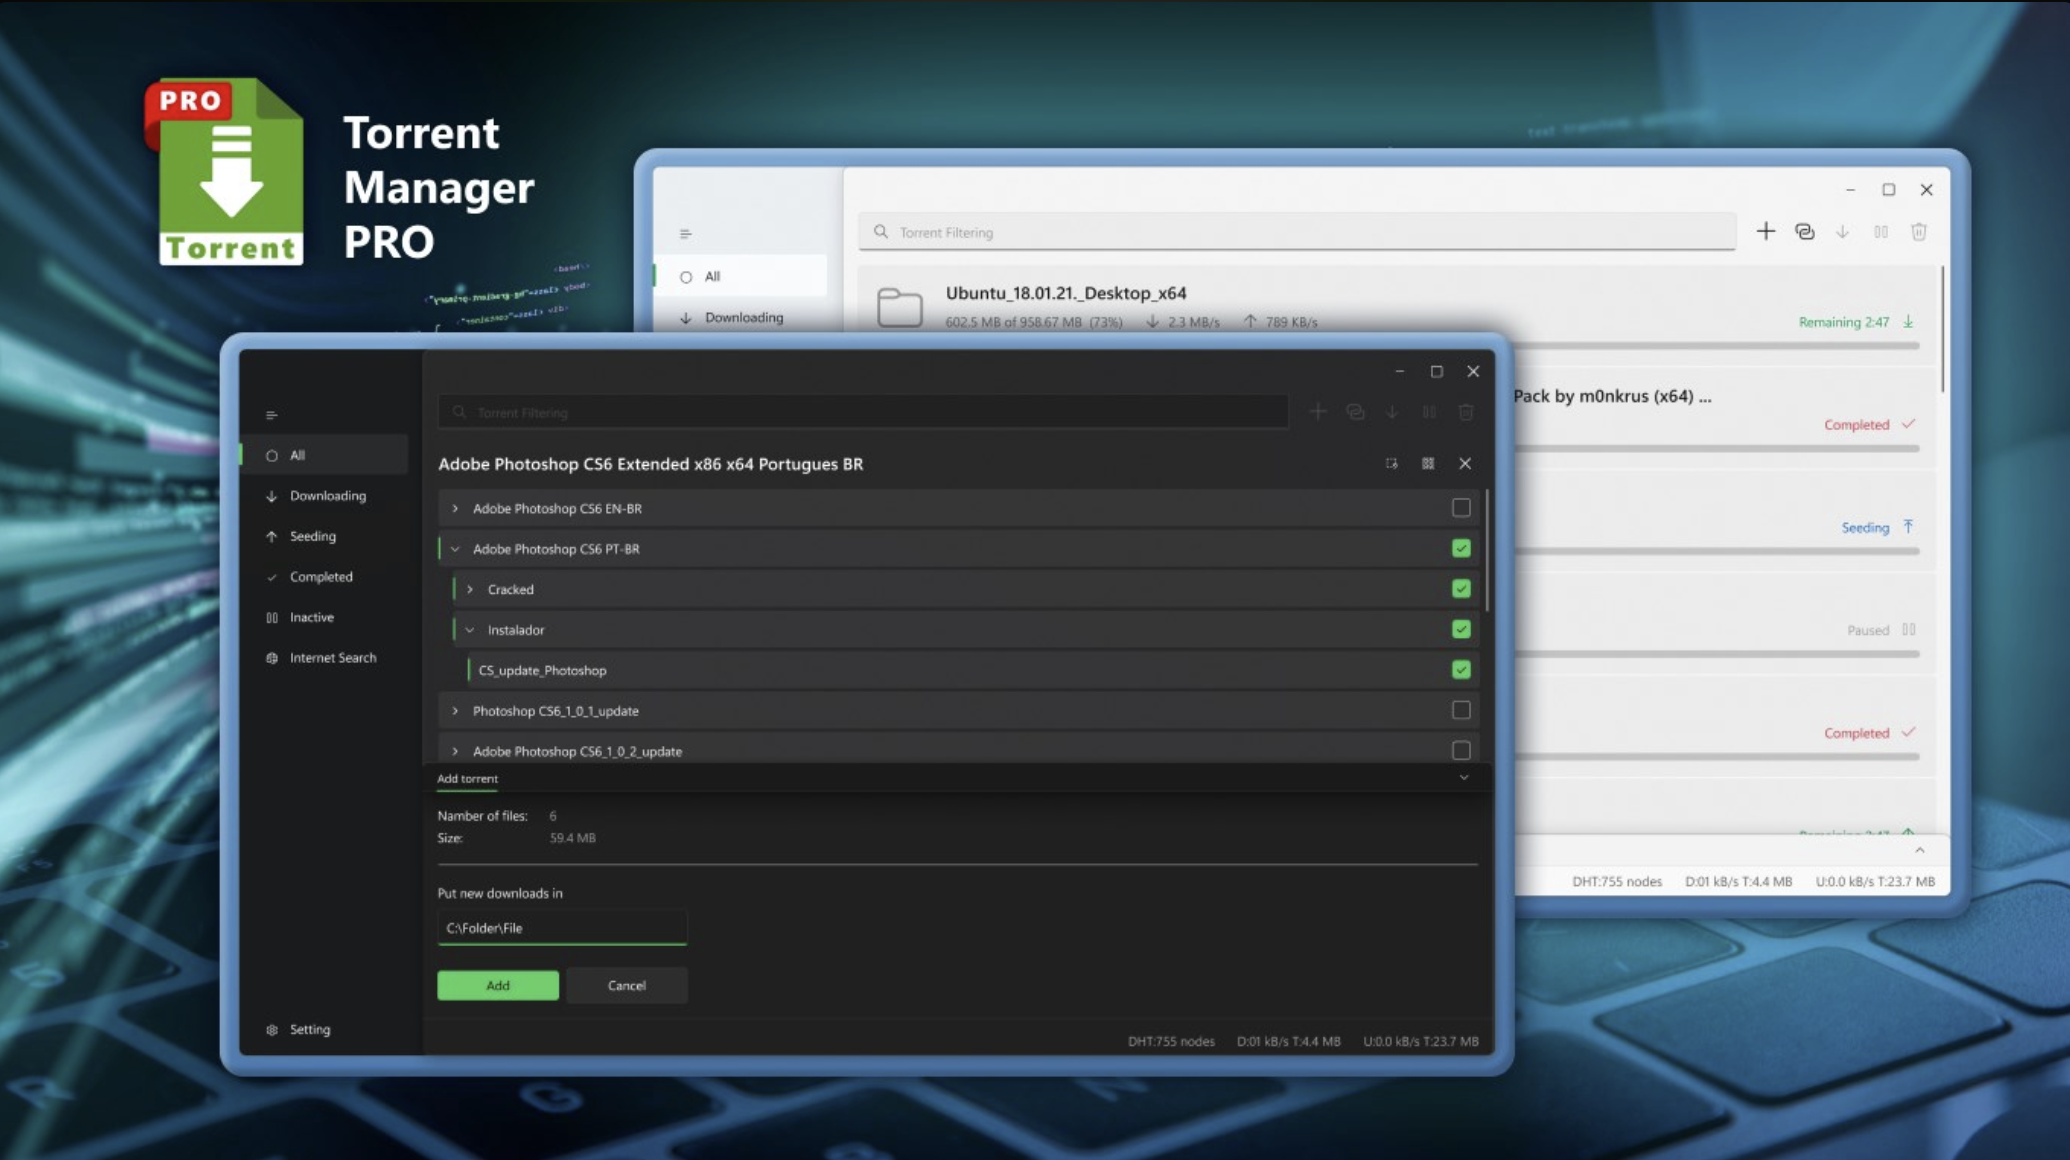Image resolution: width=2070 pixels, height=1160 pixels.
Task: Expand the Cracked folder
Action: 470,590
